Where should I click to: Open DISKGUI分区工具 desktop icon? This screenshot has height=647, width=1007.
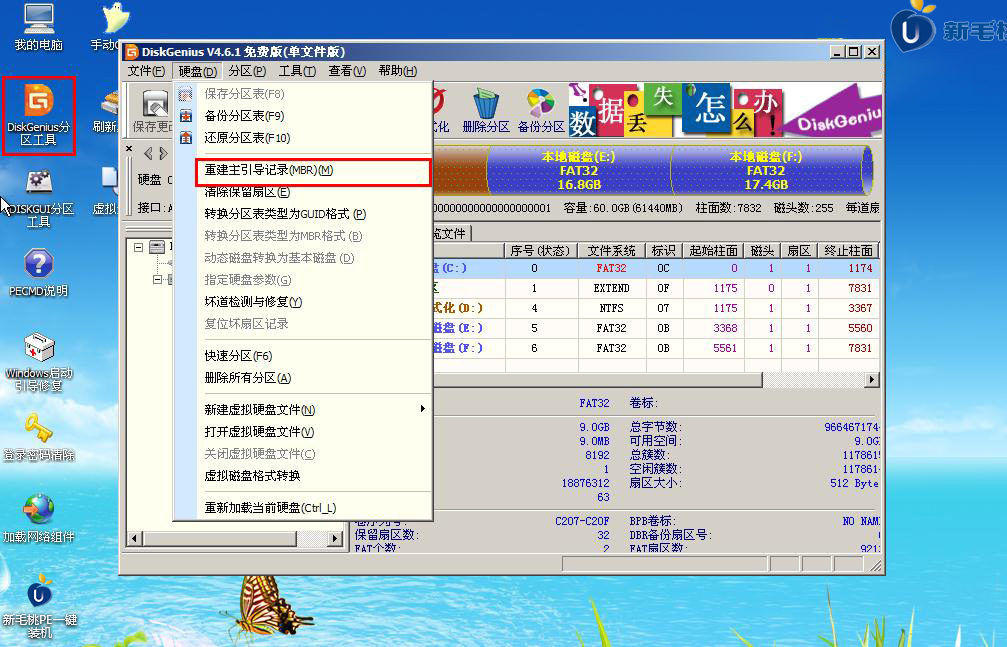(x=40, y=198)
